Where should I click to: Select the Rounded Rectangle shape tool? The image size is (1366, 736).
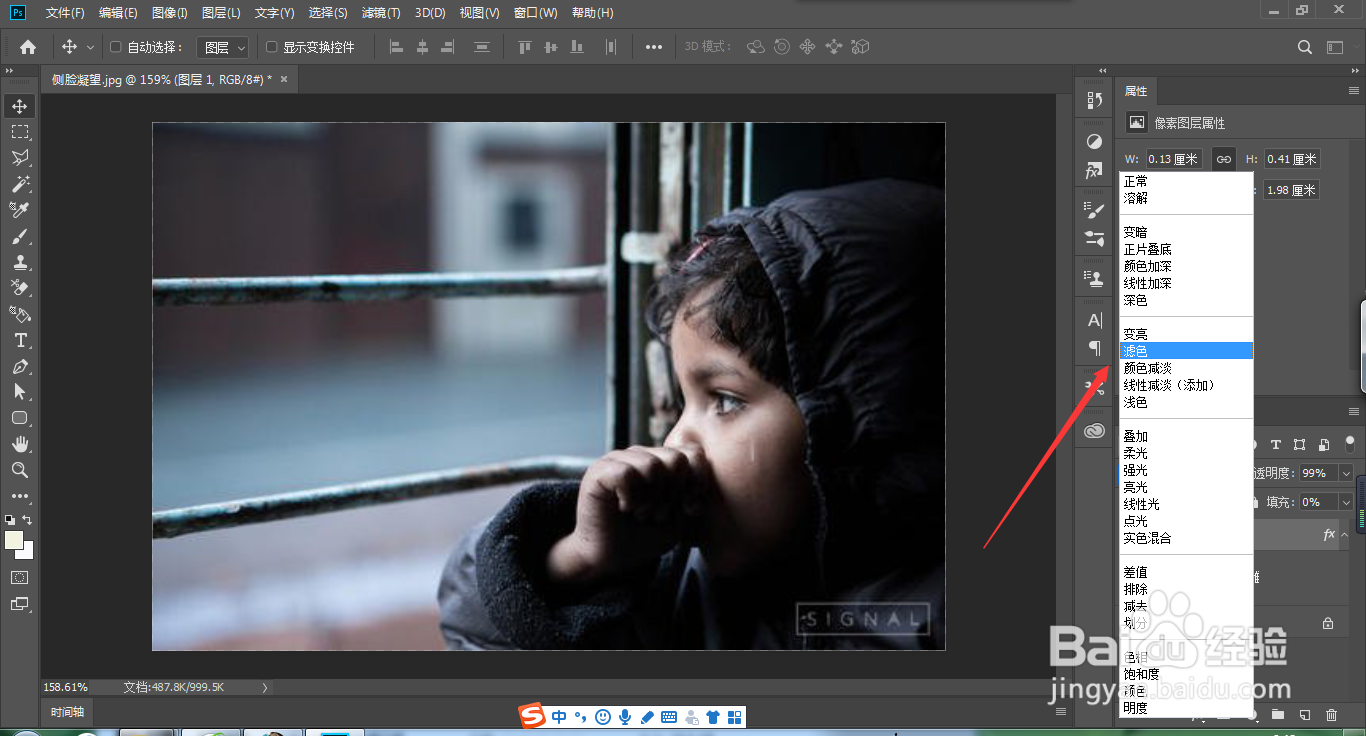coord(20,418)
